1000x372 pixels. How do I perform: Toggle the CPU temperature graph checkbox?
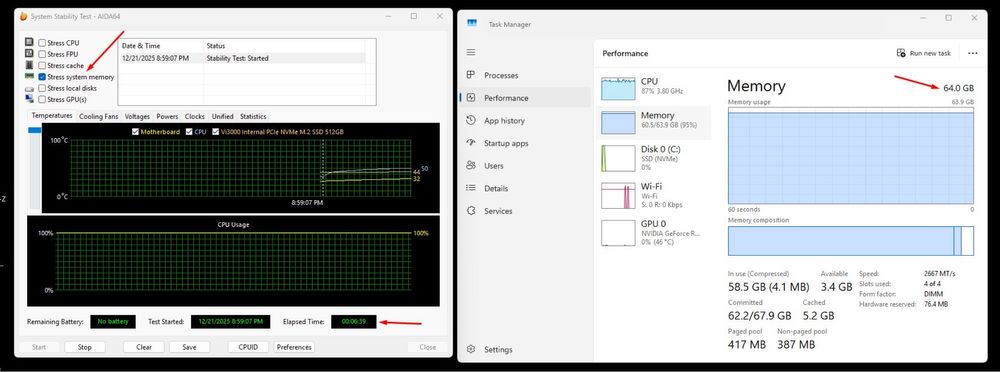[189, 131]
